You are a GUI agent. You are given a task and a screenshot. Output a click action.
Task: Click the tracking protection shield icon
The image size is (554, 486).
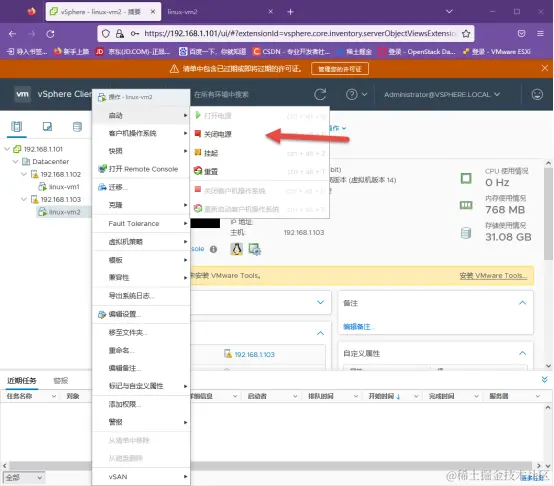[106, 34]
